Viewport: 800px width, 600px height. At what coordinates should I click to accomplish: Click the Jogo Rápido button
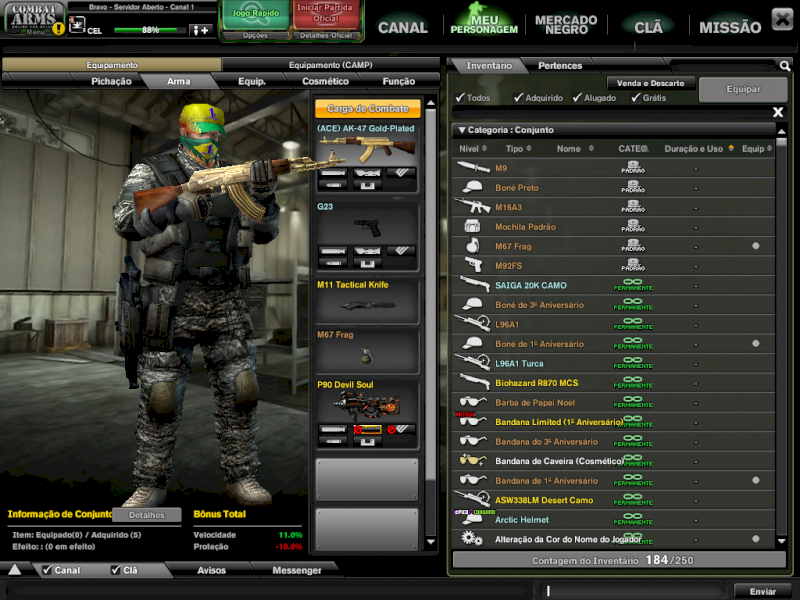coord(256,16)
